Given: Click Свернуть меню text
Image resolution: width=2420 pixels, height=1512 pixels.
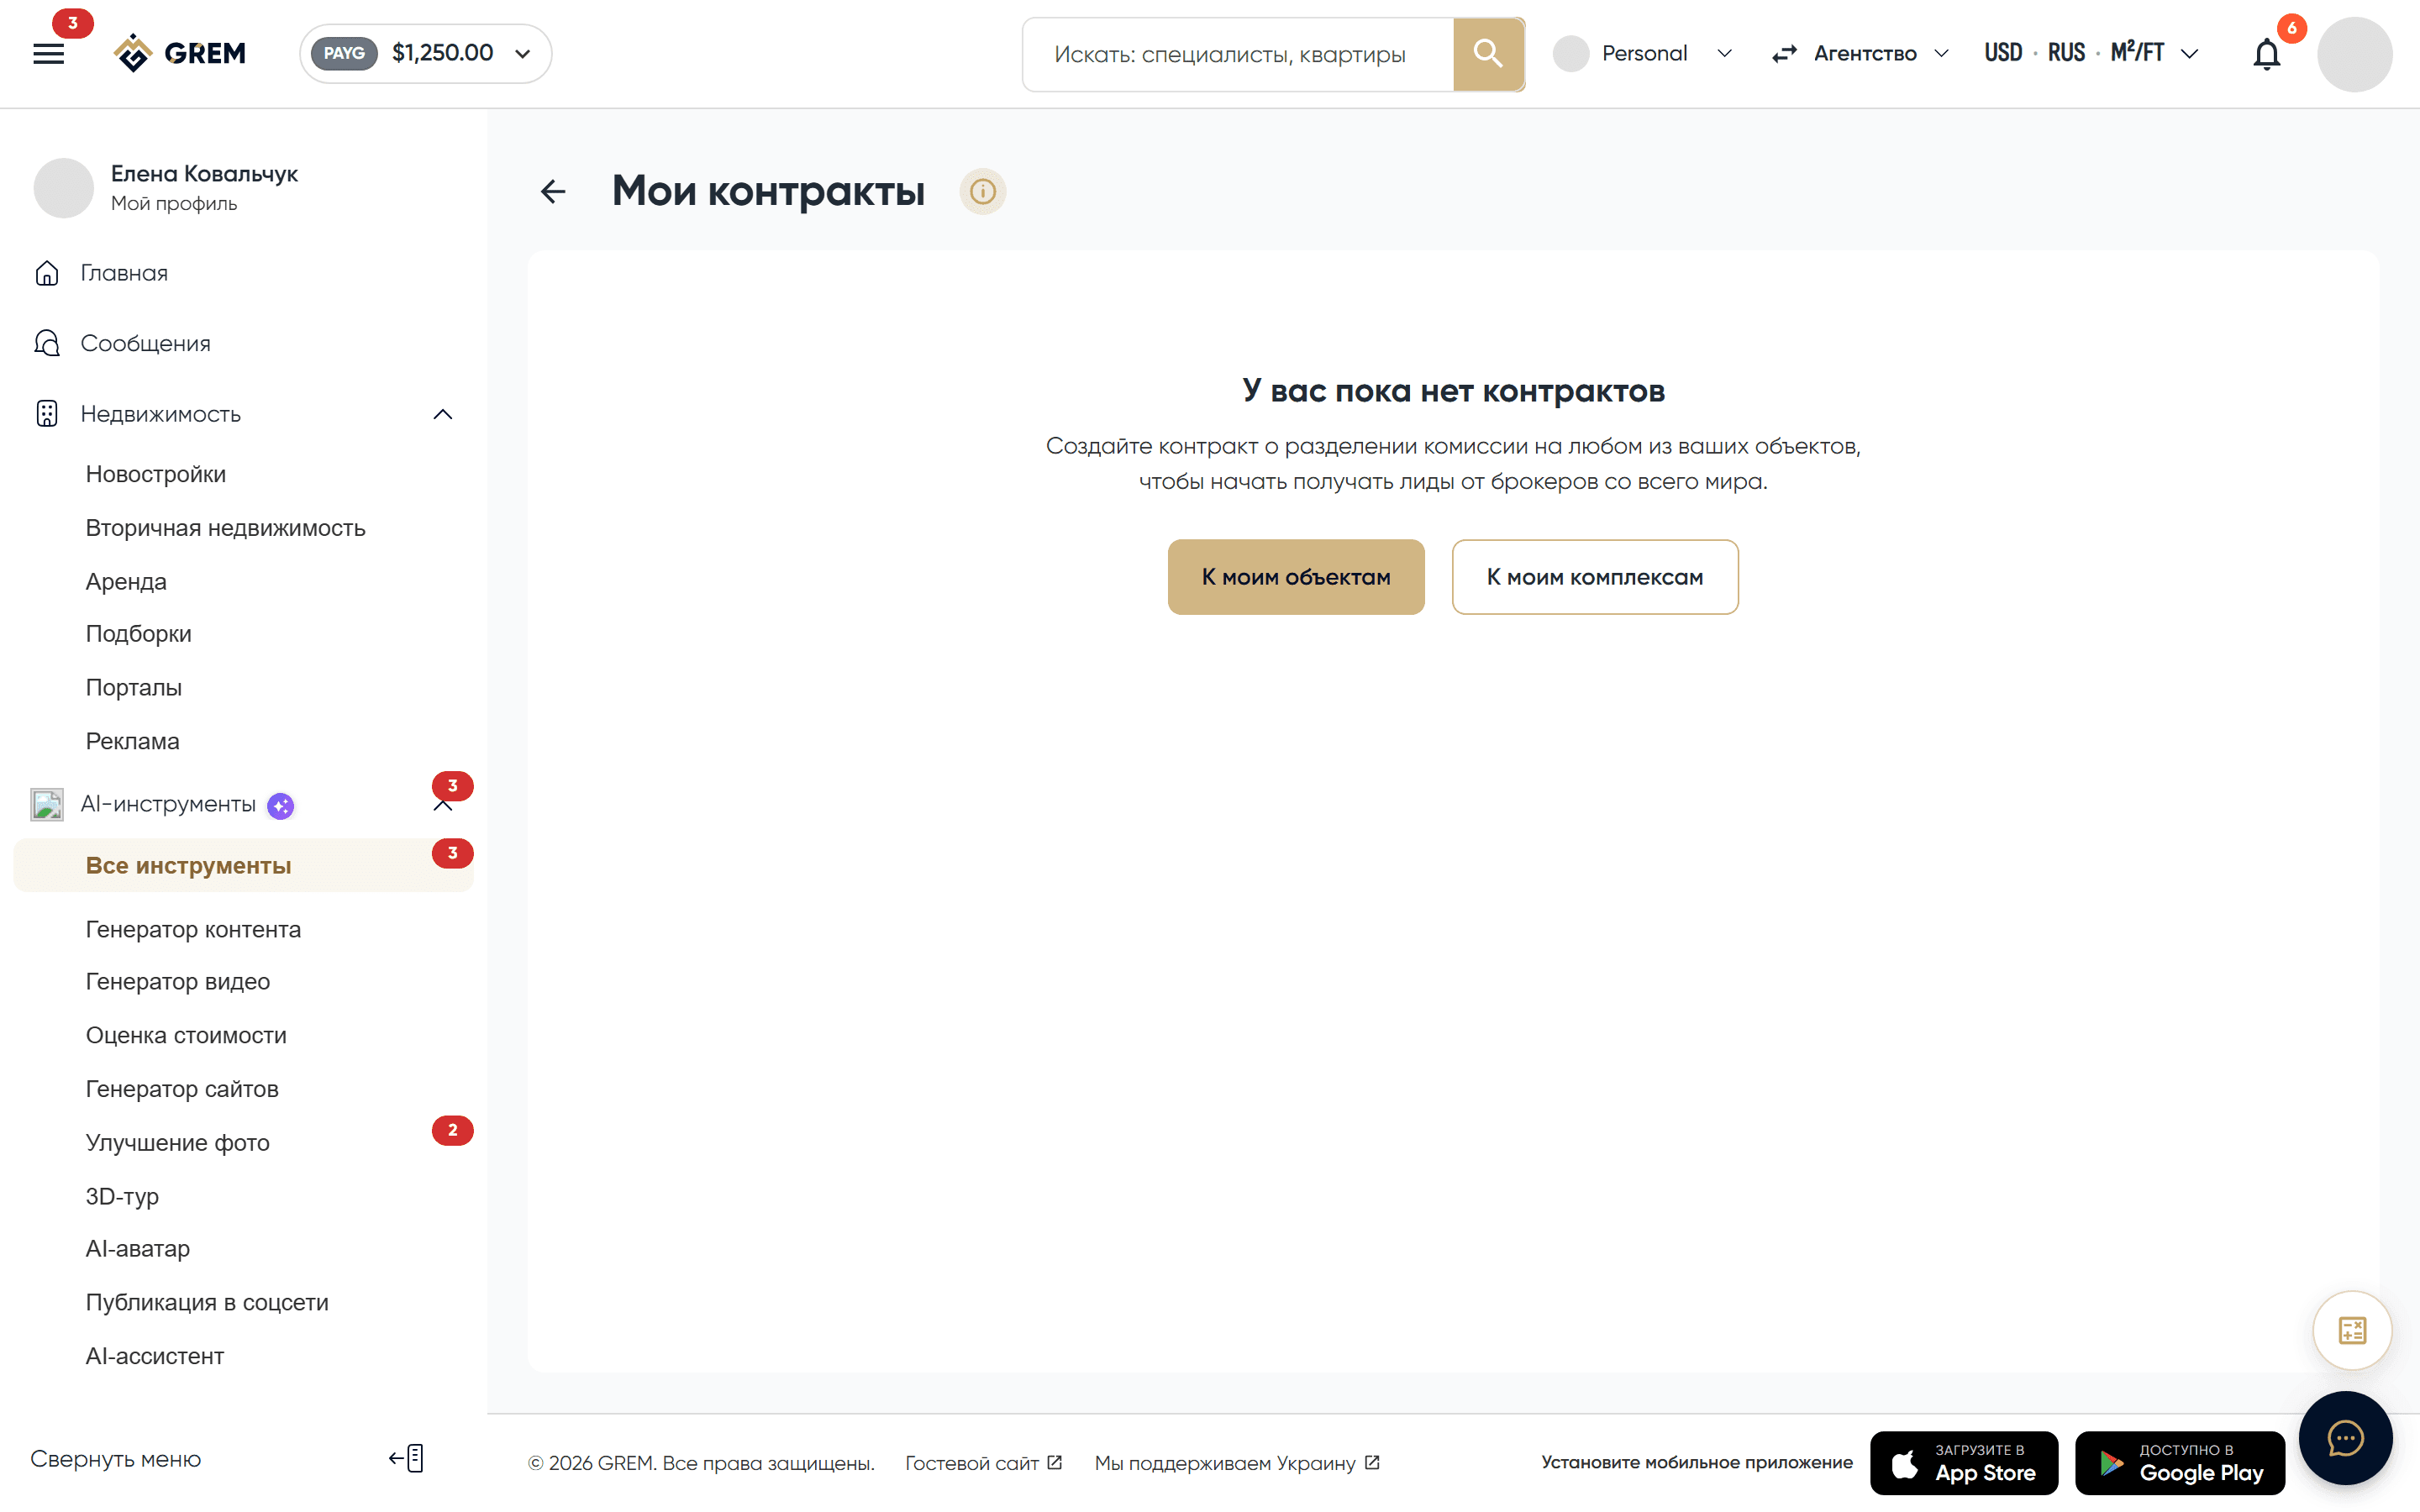Looking at the screenshot, I should click(x=116, y=1459).
